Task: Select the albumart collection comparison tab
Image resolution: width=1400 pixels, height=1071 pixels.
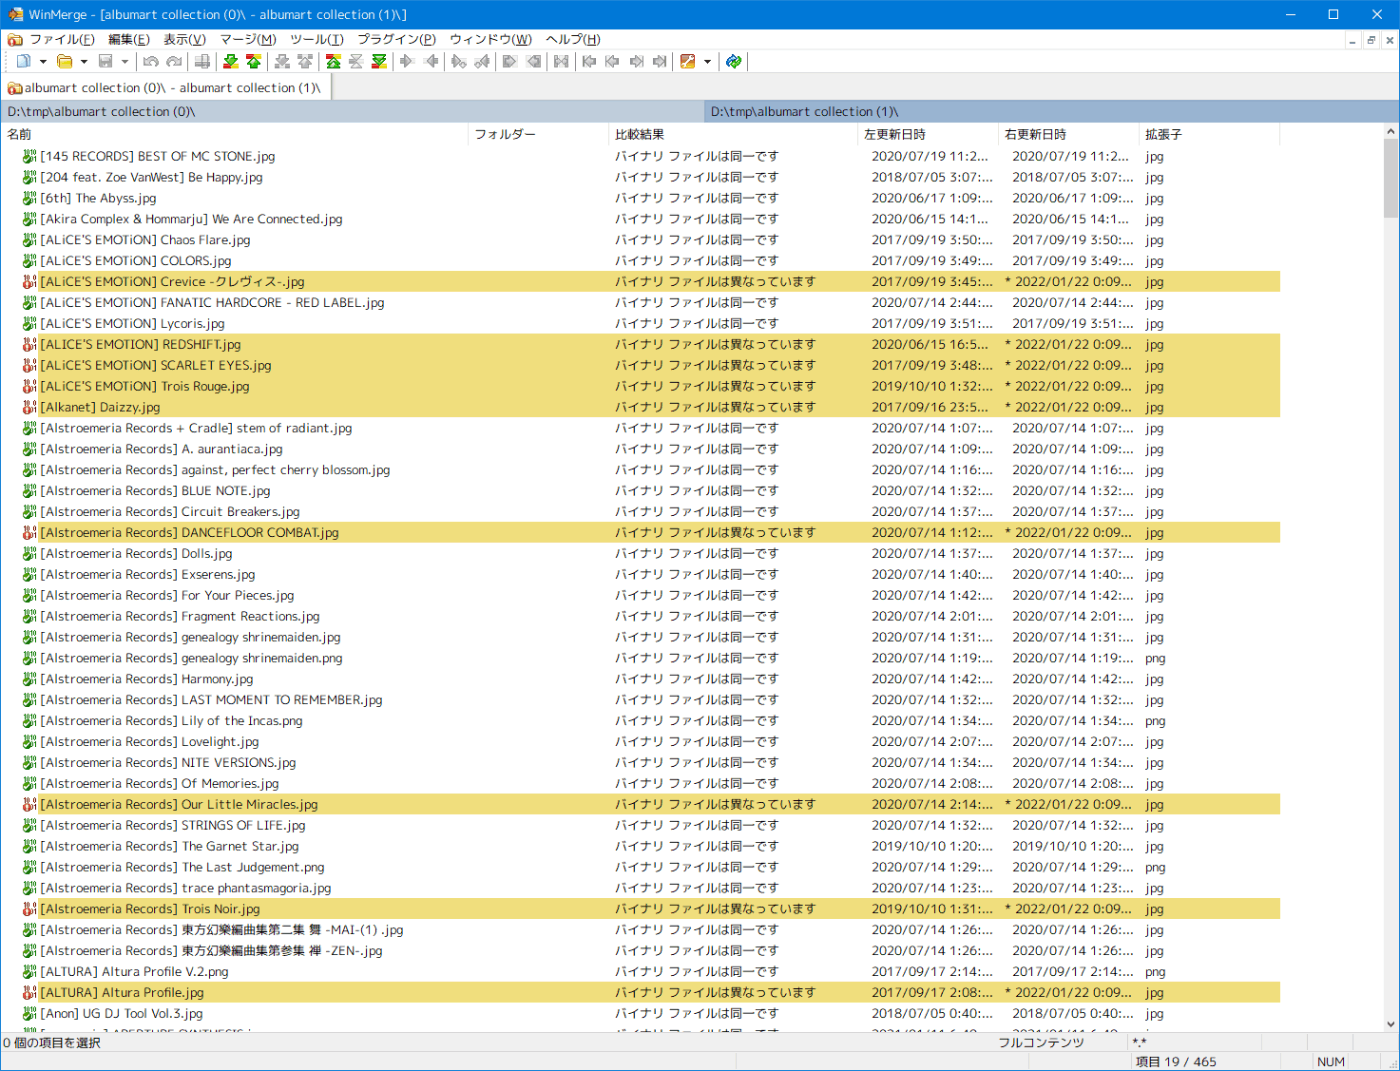Action: coord(165,88)
